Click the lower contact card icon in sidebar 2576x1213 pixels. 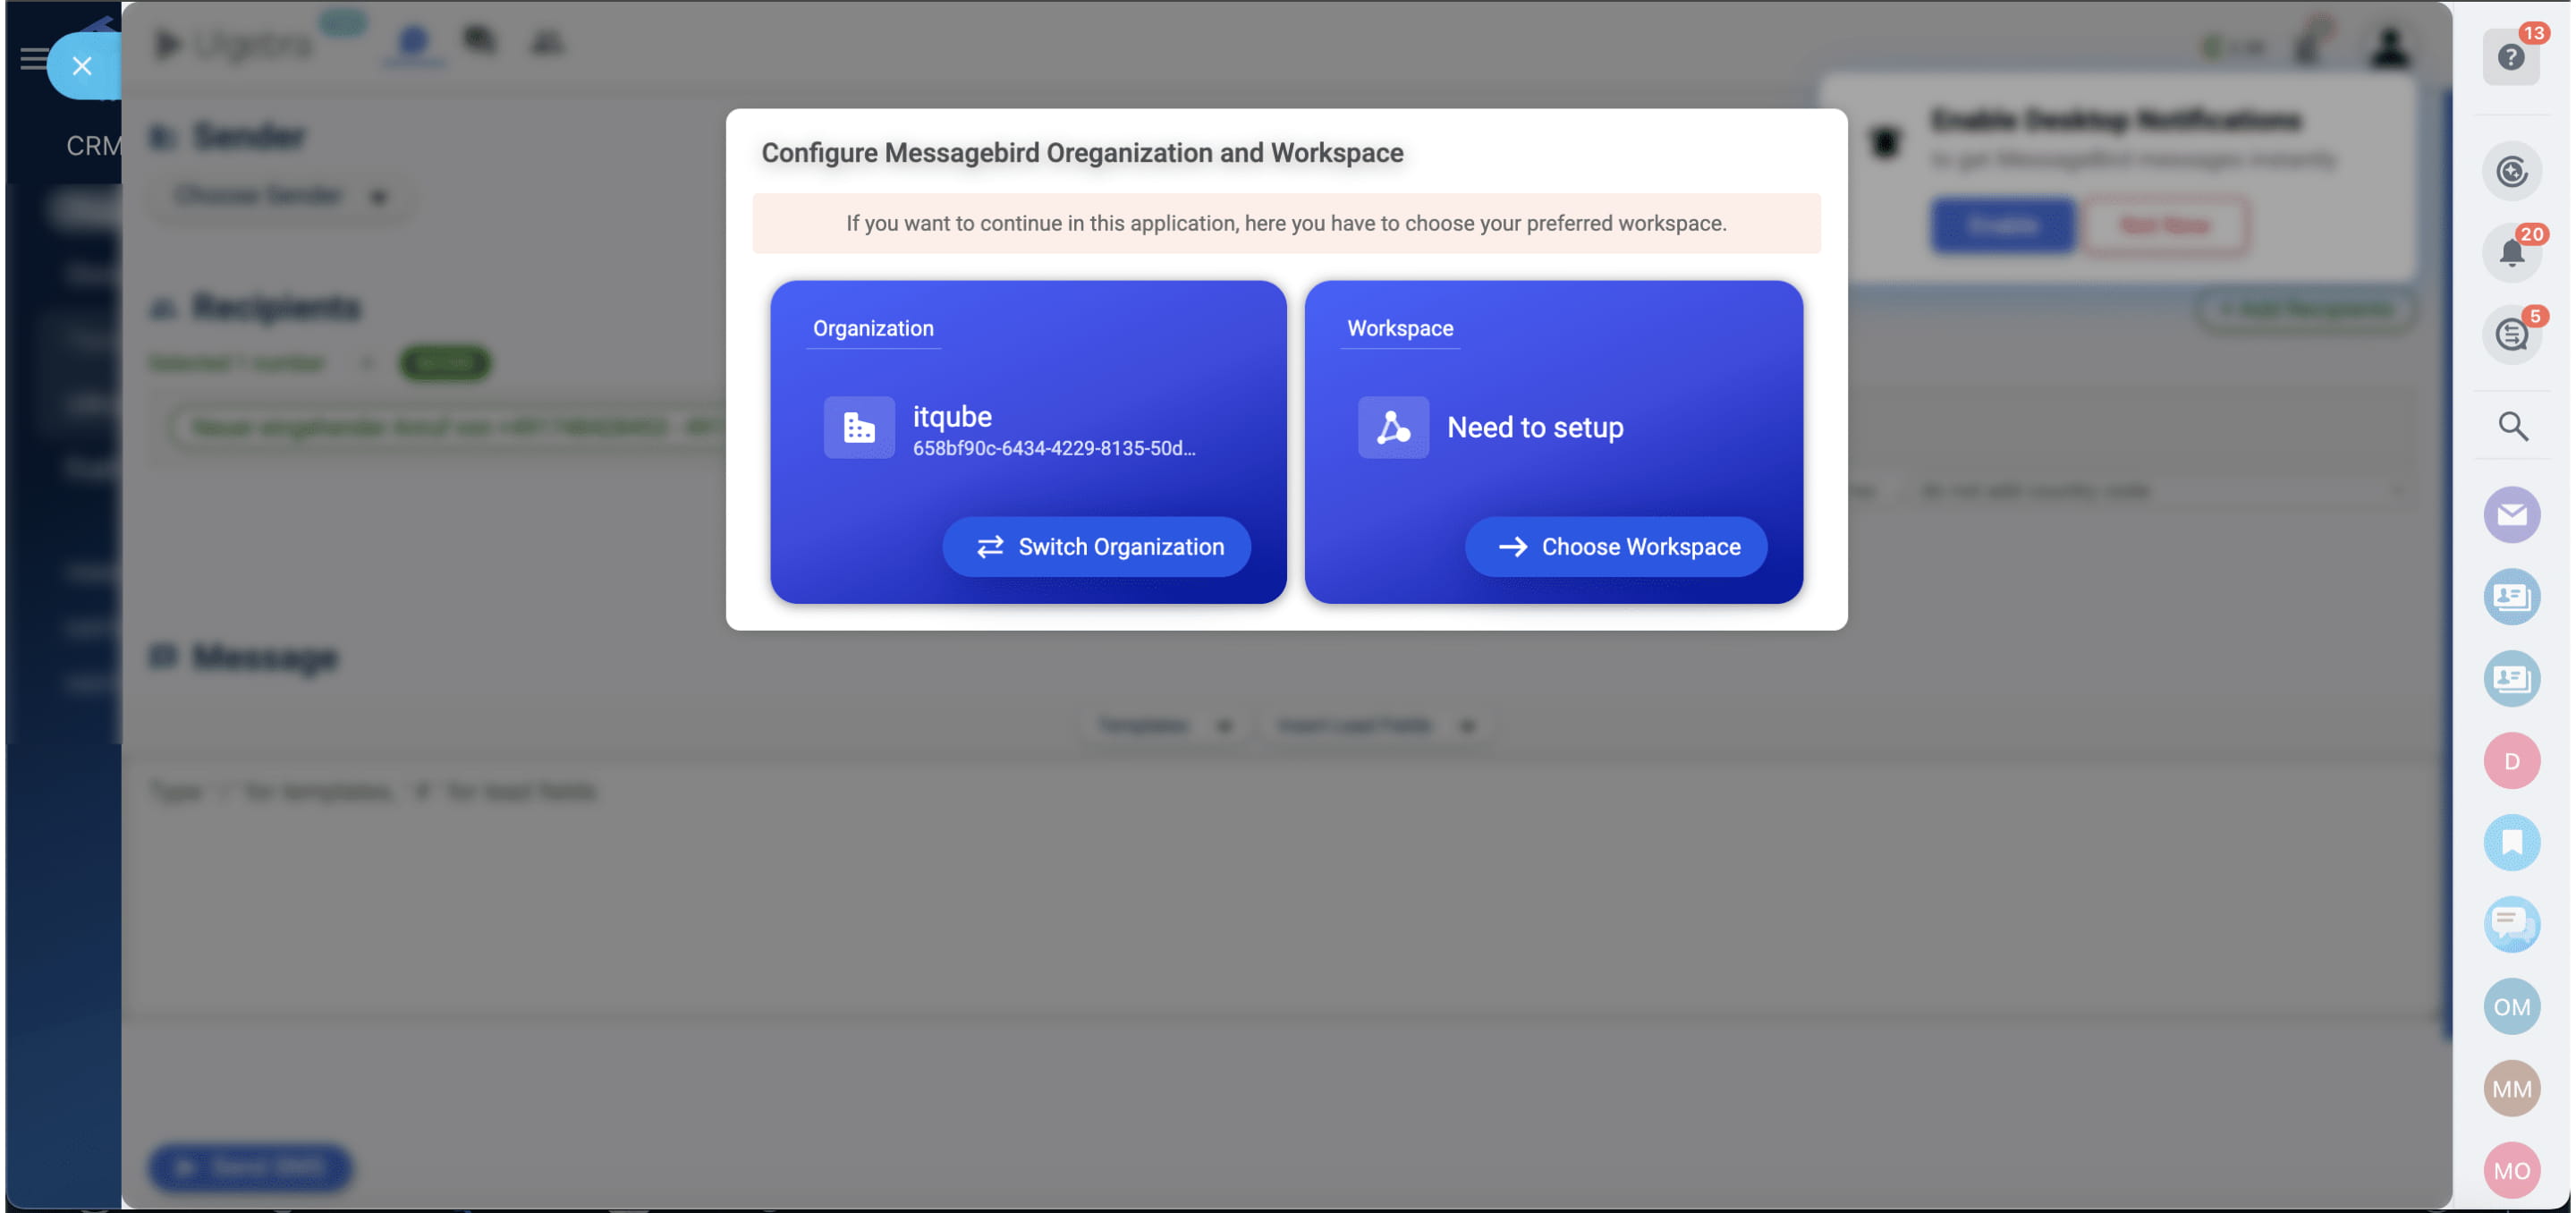(2512, 680)
